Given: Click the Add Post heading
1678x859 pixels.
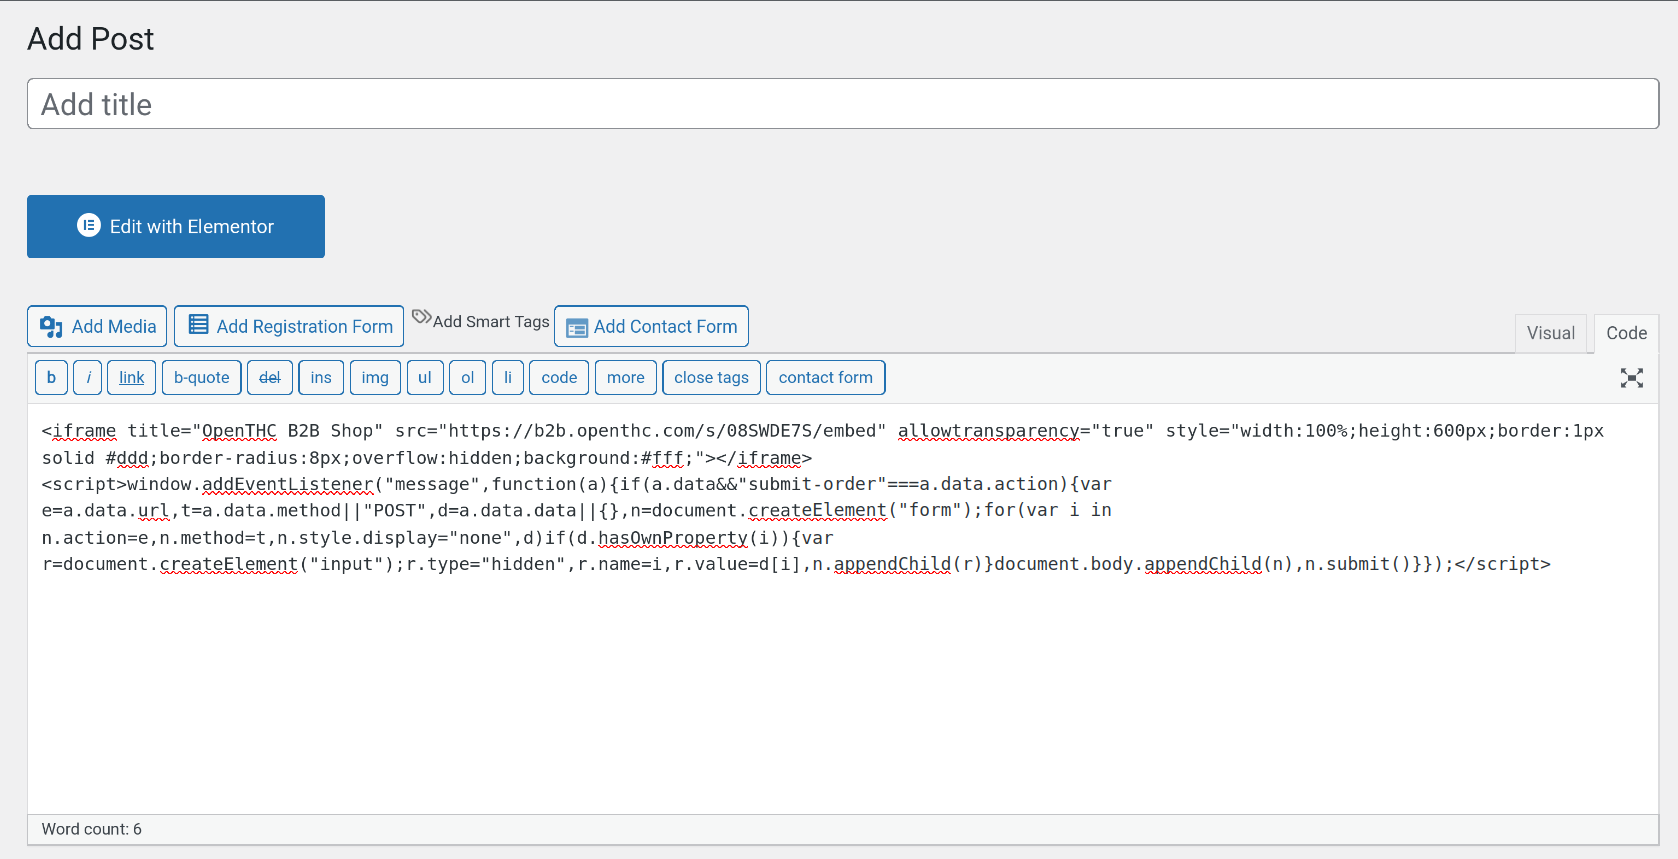Looking at the screenshot, I should point(90,39).
